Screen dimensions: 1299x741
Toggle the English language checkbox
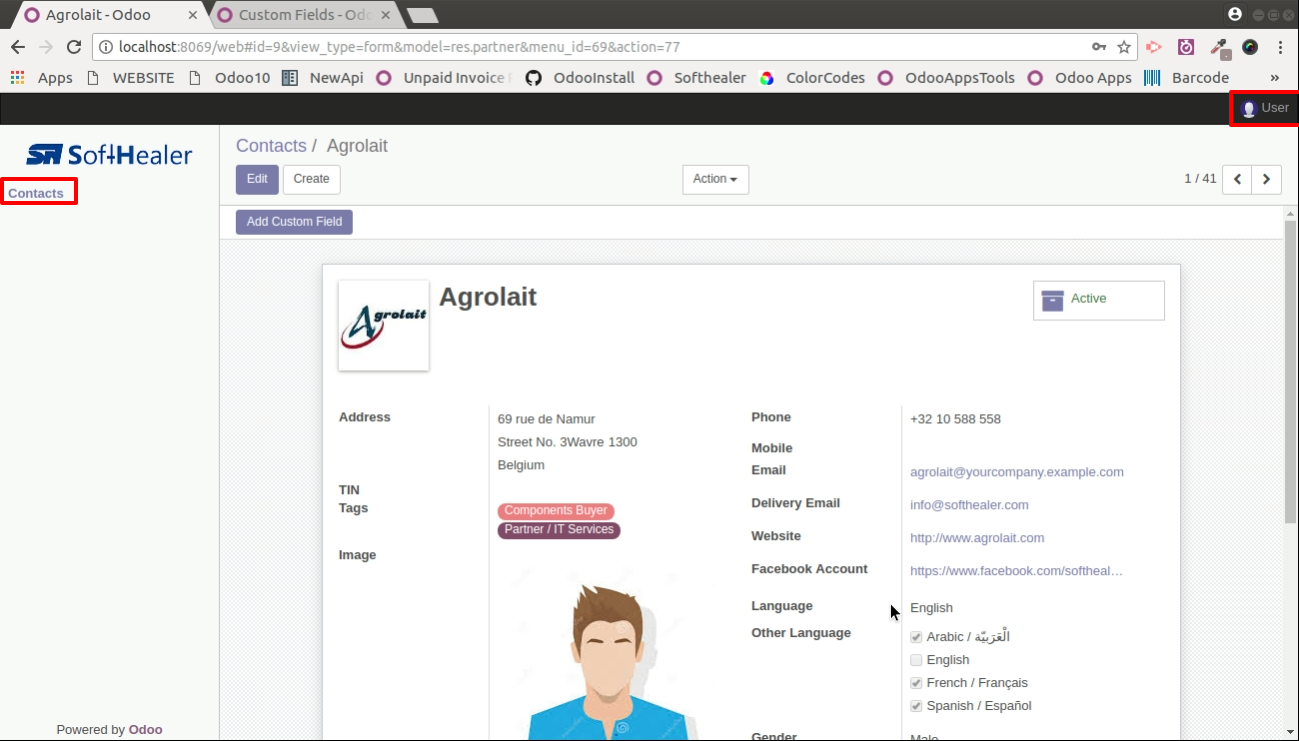pos(916,660)
